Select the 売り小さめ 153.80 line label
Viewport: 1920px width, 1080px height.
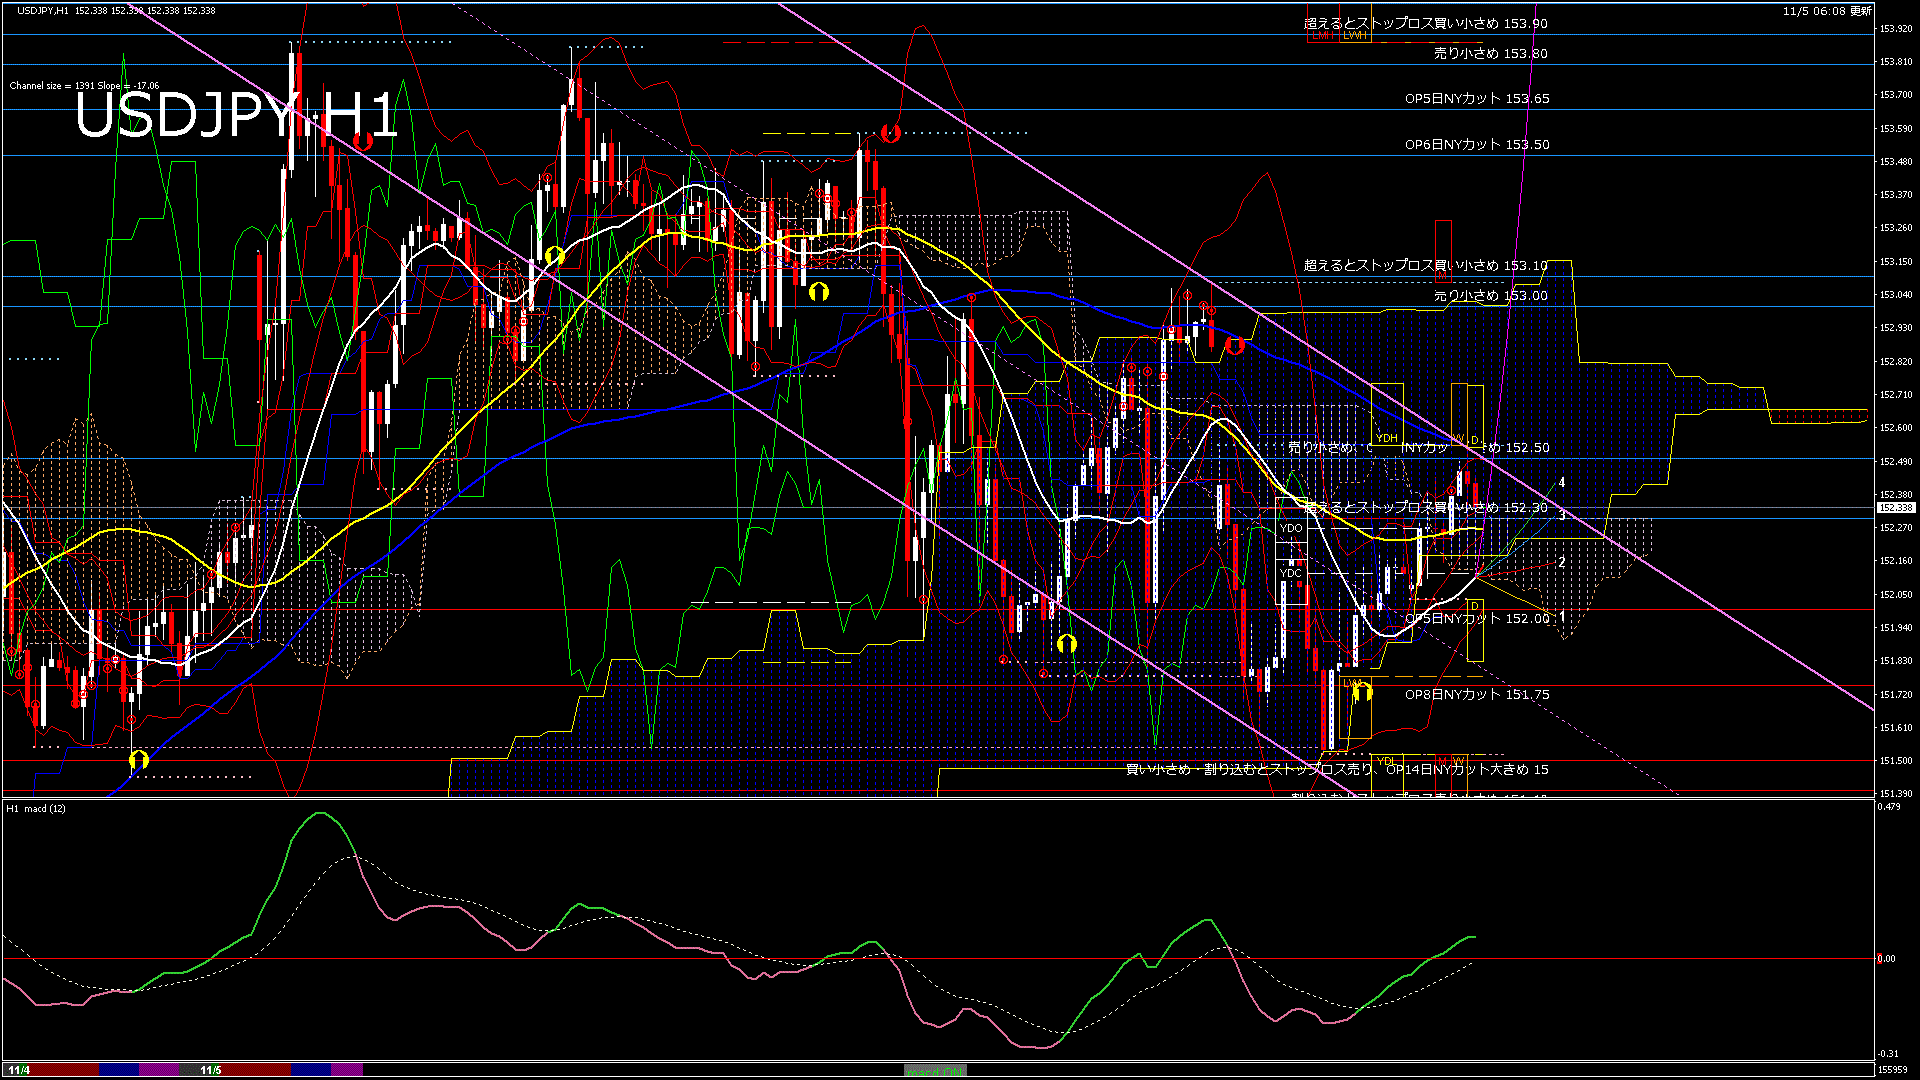pos(1490,54)
